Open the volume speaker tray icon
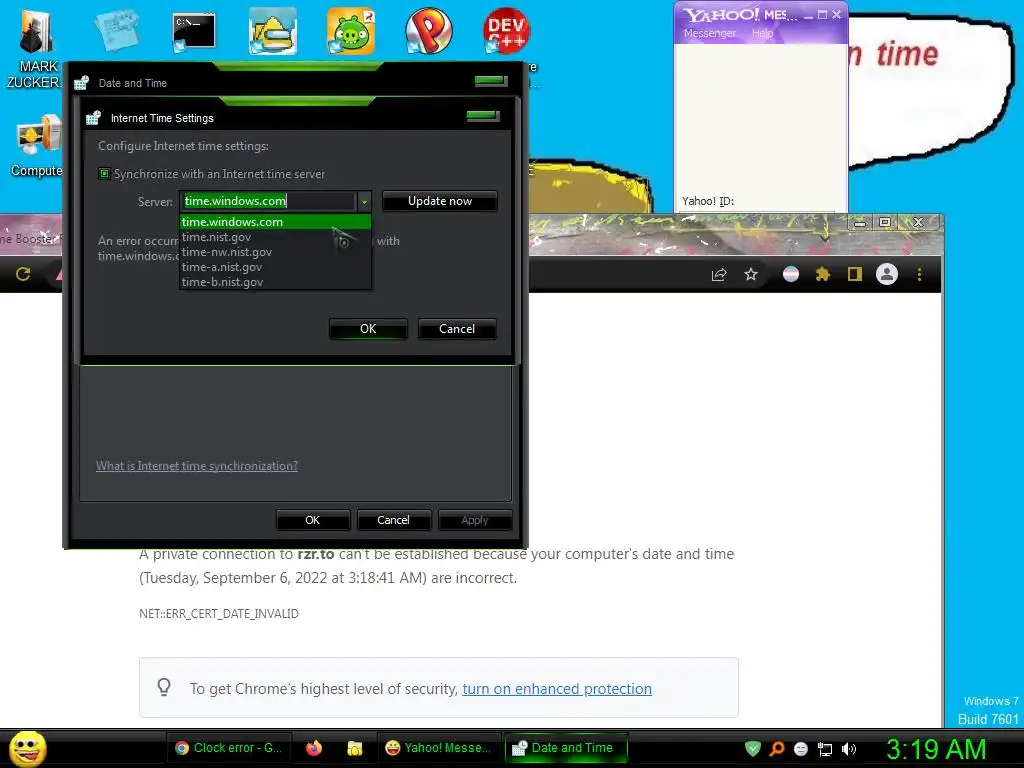The height and width of the screenshot is (768, 1024). pyautogui.click(x=849, y=749)
